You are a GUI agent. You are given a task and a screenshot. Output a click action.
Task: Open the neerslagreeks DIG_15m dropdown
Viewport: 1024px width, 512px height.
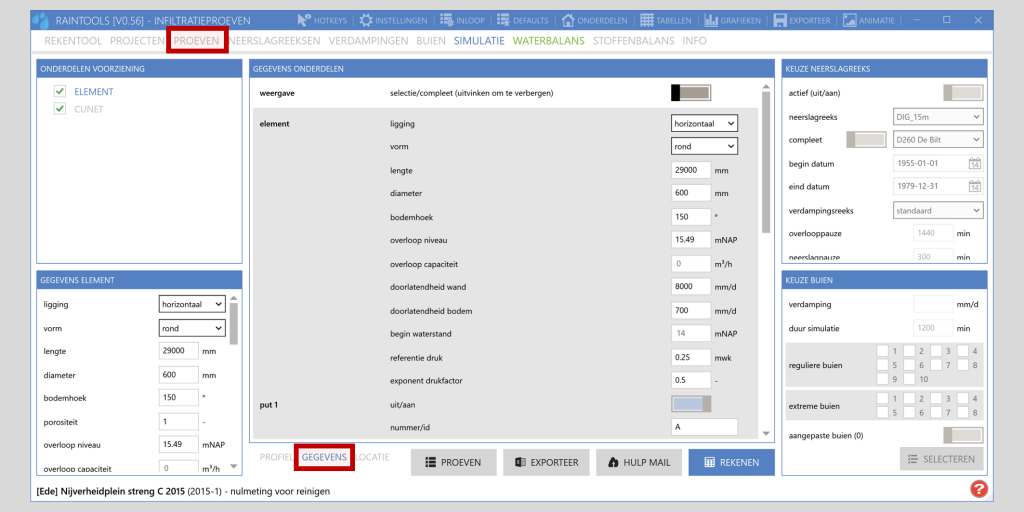point(937,117)
